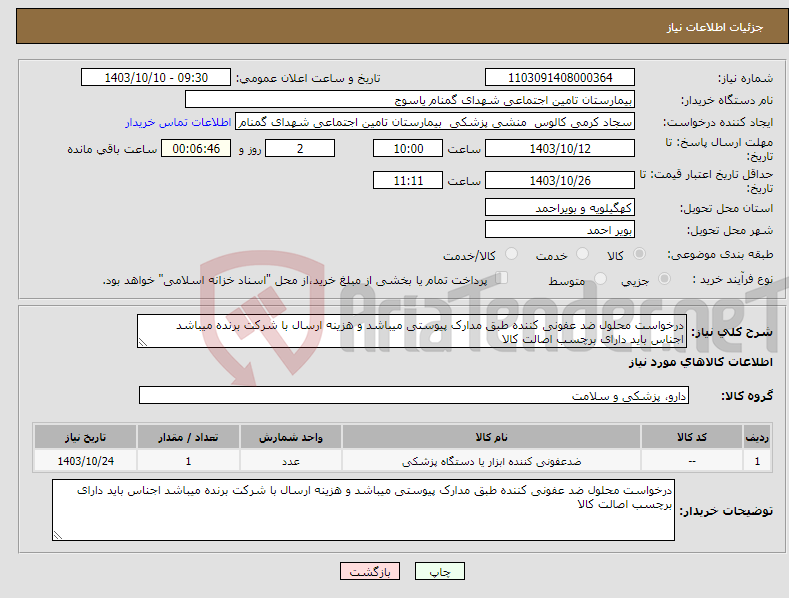Click the deadline hour field 10:00
The height and width of the screenshot is (598, 789).
pos(408,148)
